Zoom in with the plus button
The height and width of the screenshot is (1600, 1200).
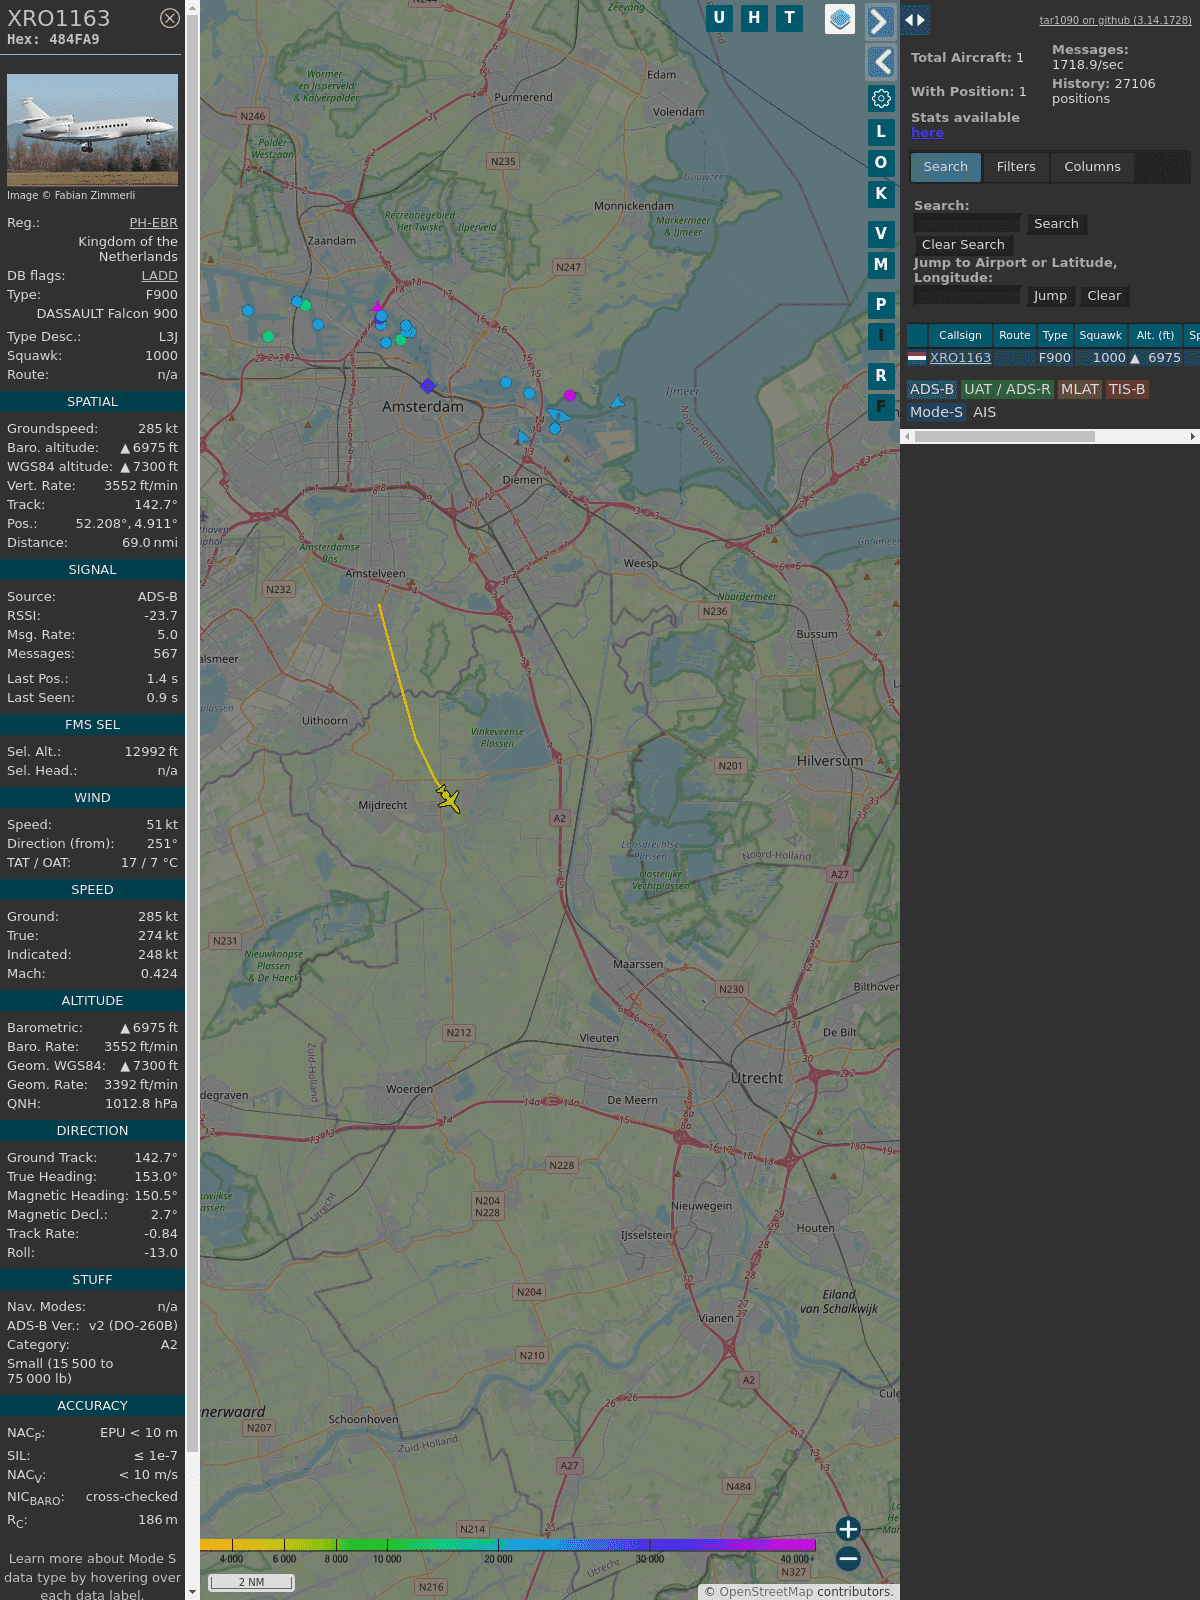tap(848, 1529)
